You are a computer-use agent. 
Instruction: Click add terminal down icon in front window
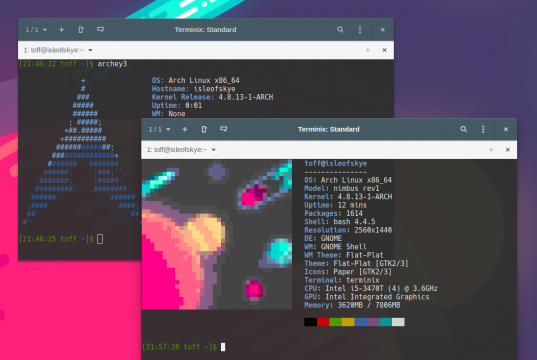224,129
